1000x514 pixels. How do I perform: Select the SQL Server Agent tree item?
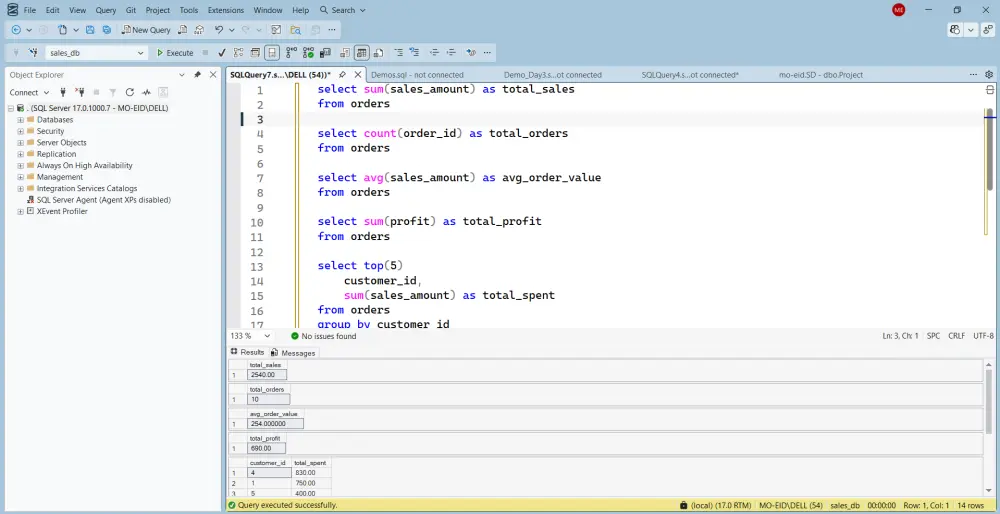click(103, 200)
